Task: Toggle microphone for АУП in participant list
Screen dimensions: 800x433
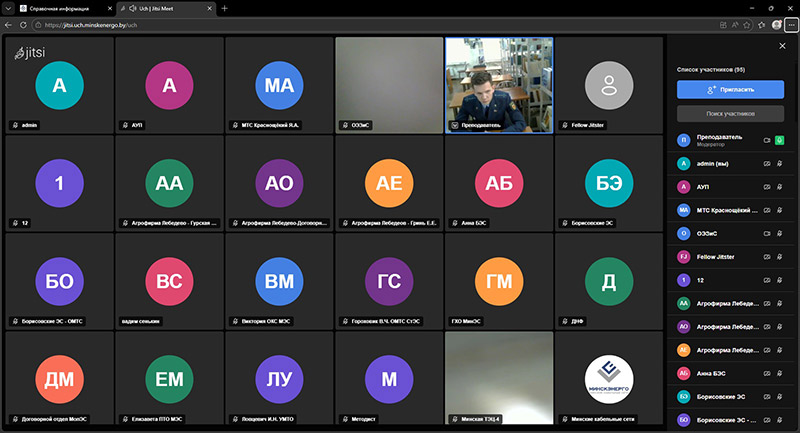Action: (779, 186)
